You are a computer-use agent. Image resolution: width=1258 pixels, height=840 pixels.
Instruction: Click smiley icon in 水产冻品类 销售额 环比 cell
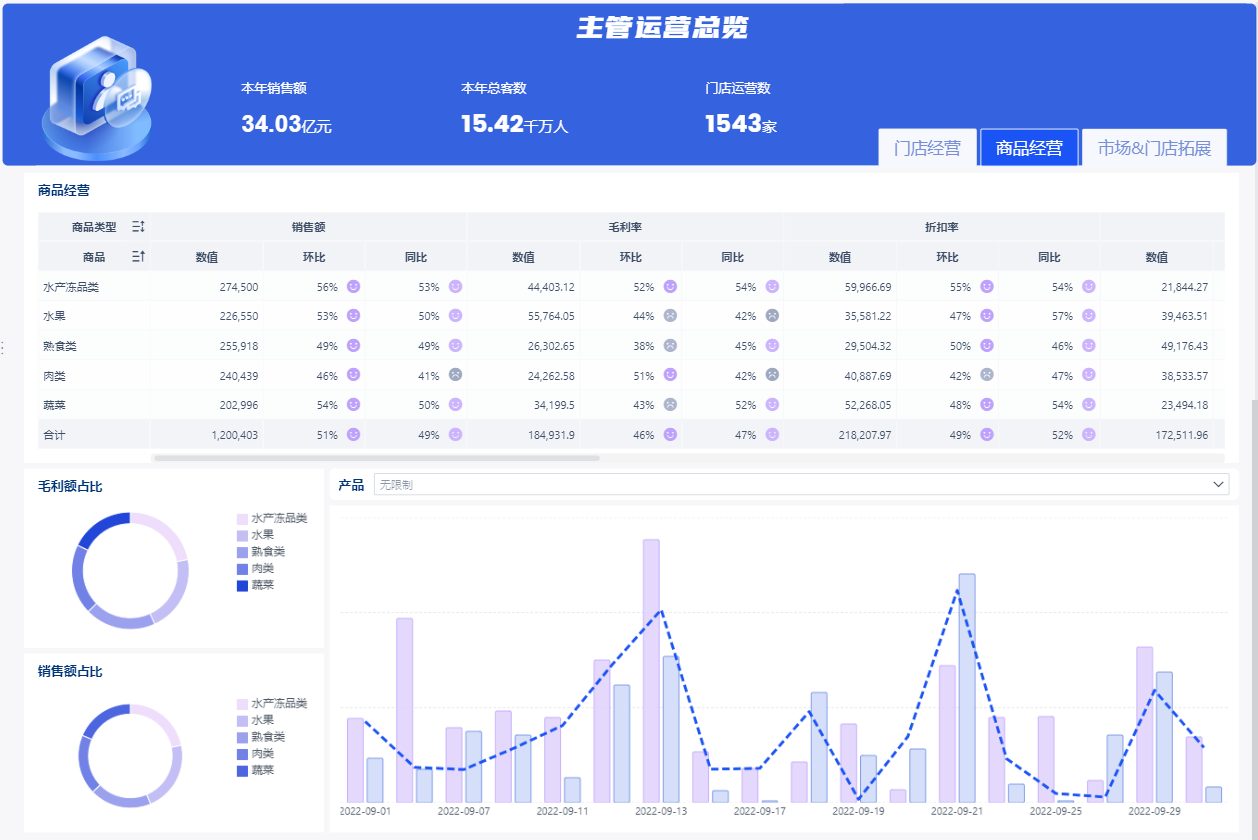pos(353,286)
